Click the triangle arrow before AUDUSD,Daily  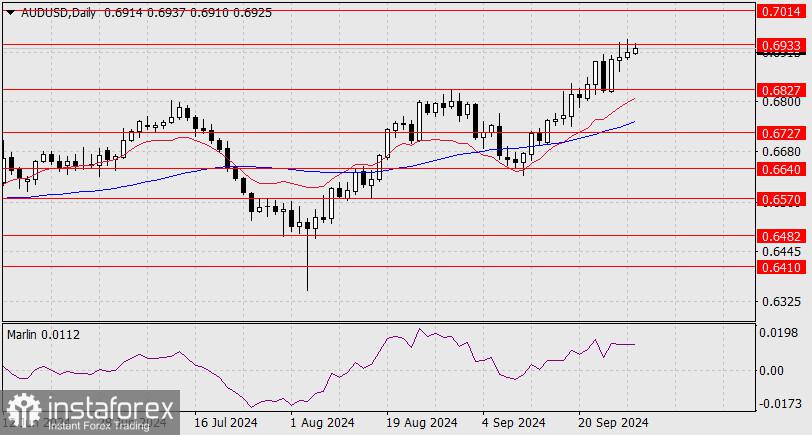pos(11,13)
